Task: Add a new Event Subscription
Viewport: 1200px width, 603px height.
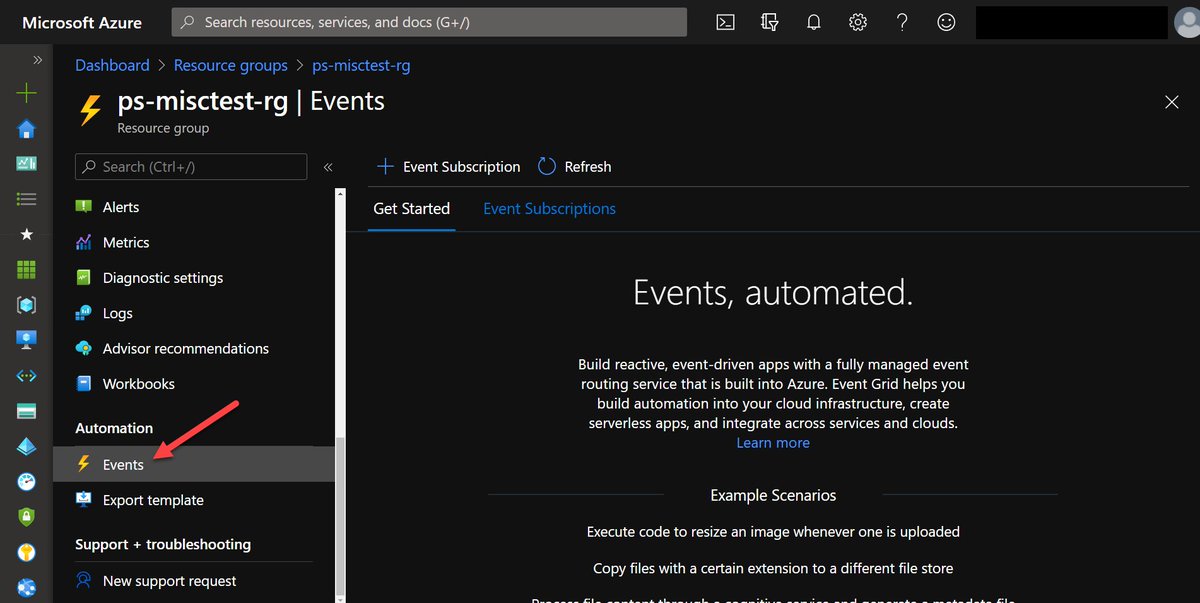Action: 448,167
